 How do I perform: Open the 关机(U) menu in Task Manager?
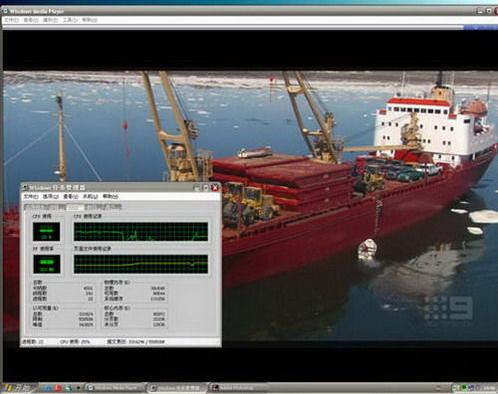coord(90,196)
